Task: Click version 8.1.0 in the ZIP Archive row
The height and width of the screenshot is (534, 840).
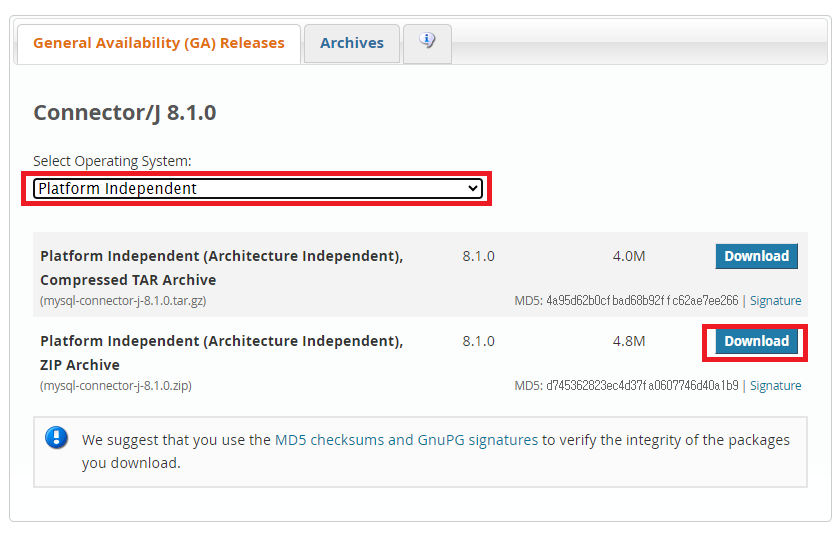Action: [x=478, y=341]
